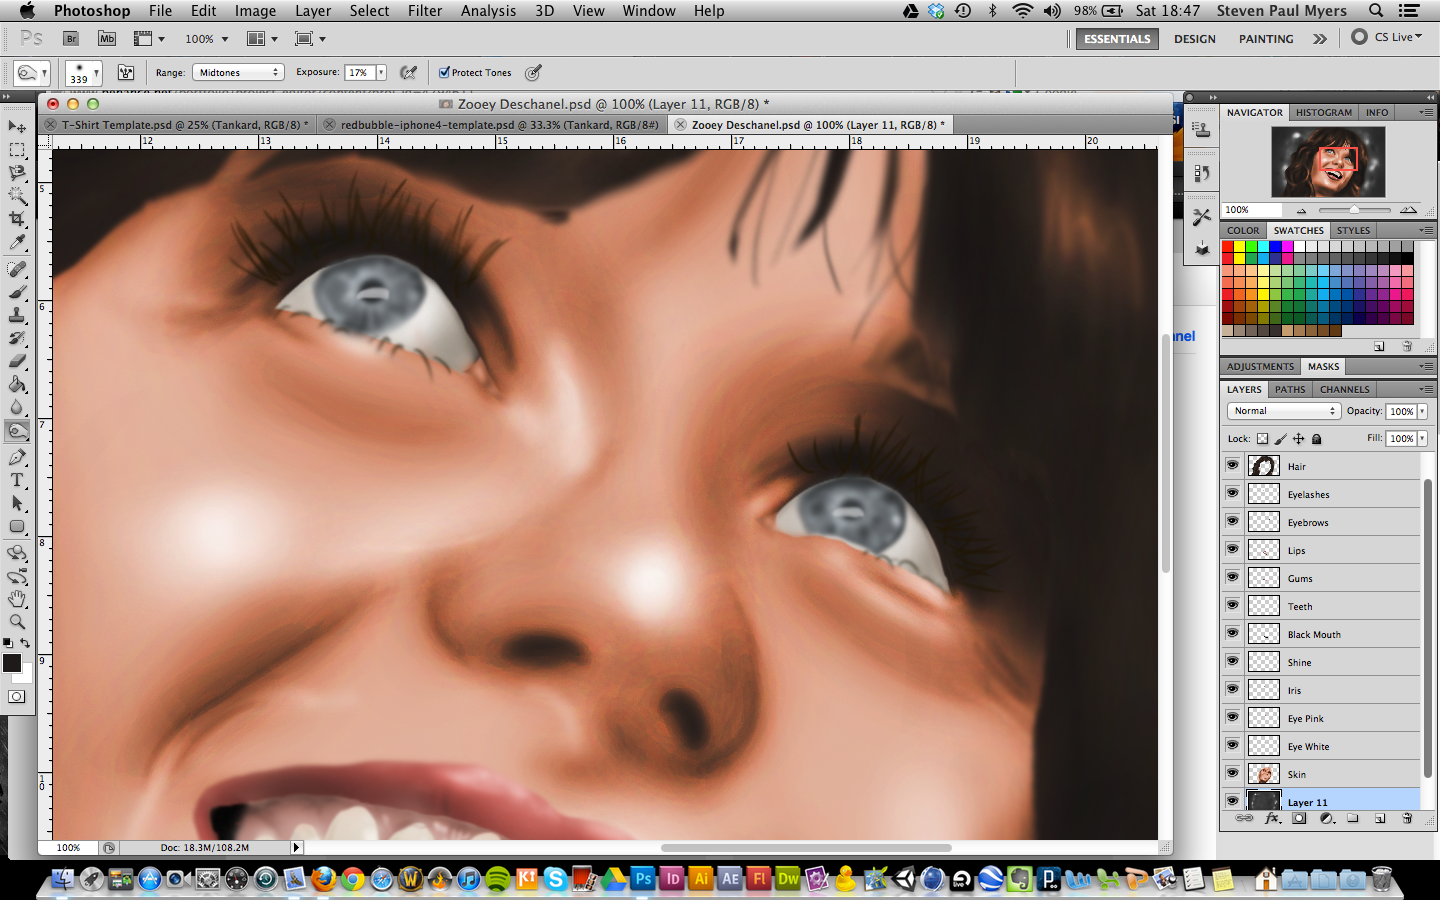This screenshot has height=900, width=1440.
Task: Switch to the Essentials workspace
Action: click(x=1117, y=39)
